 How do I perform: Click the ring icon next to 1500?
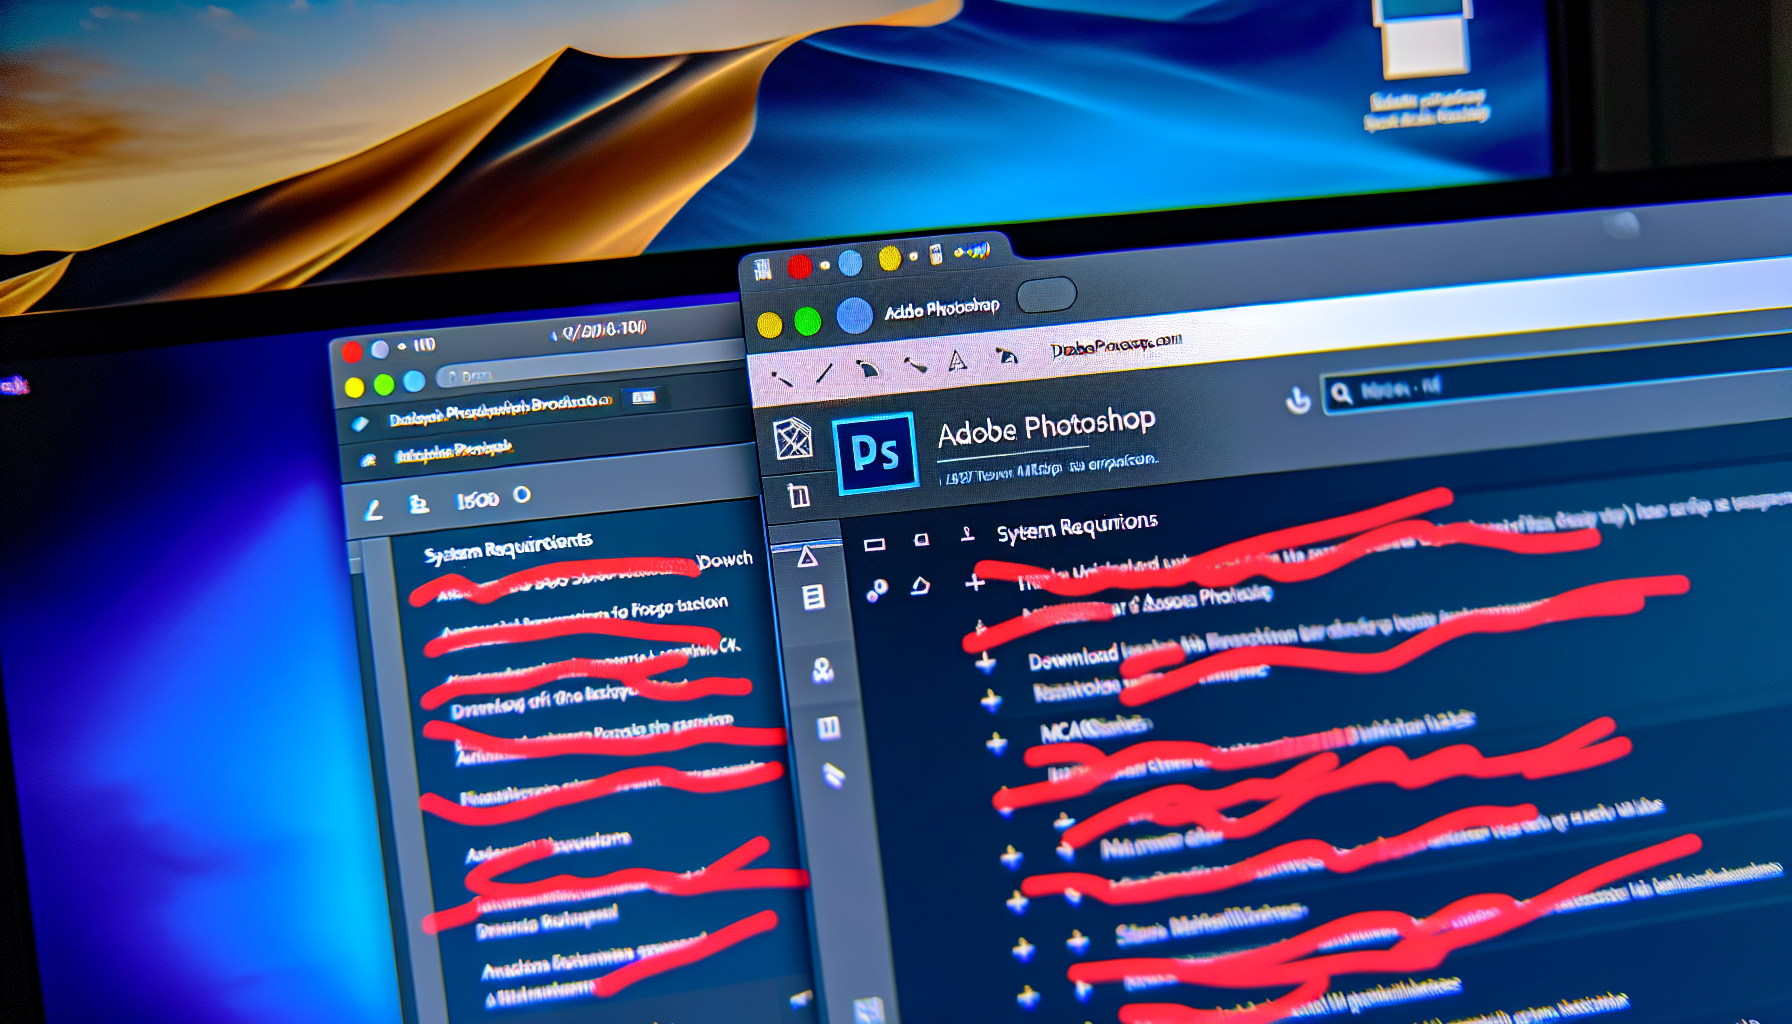(522, 495)
